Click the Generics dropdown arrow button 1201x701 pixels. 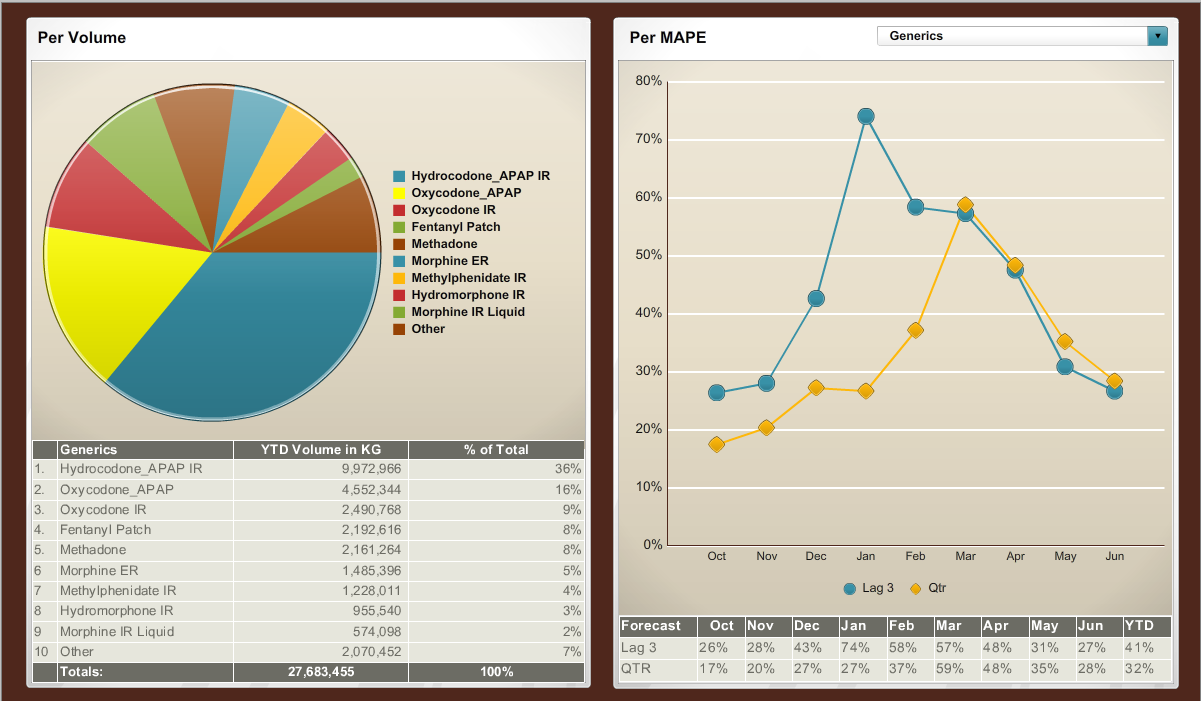pos(1157,35)
